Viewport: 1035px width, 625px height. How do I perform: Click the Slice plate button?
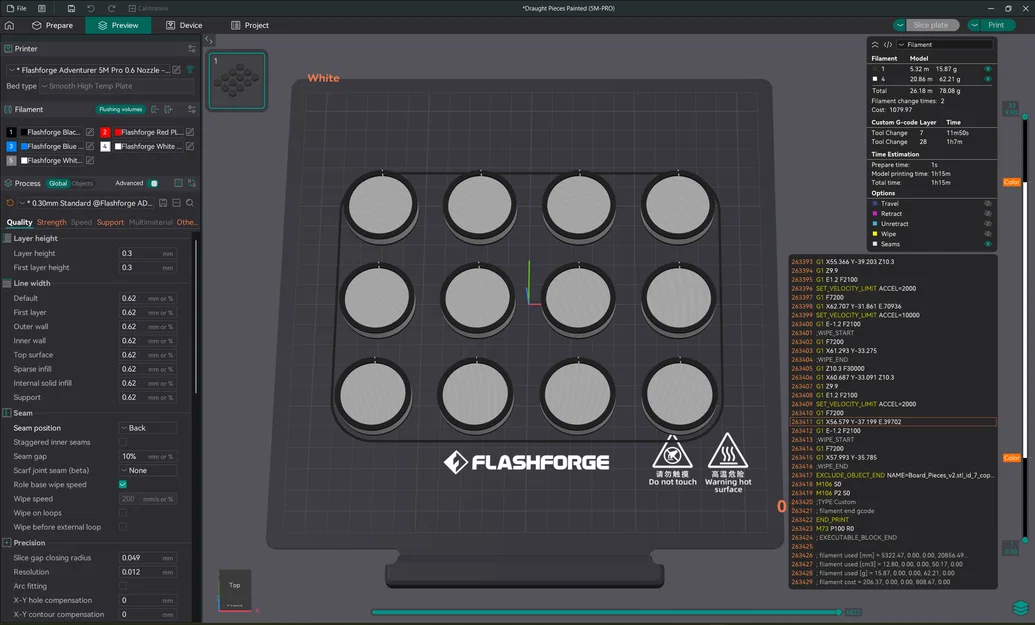coord(931,25)
